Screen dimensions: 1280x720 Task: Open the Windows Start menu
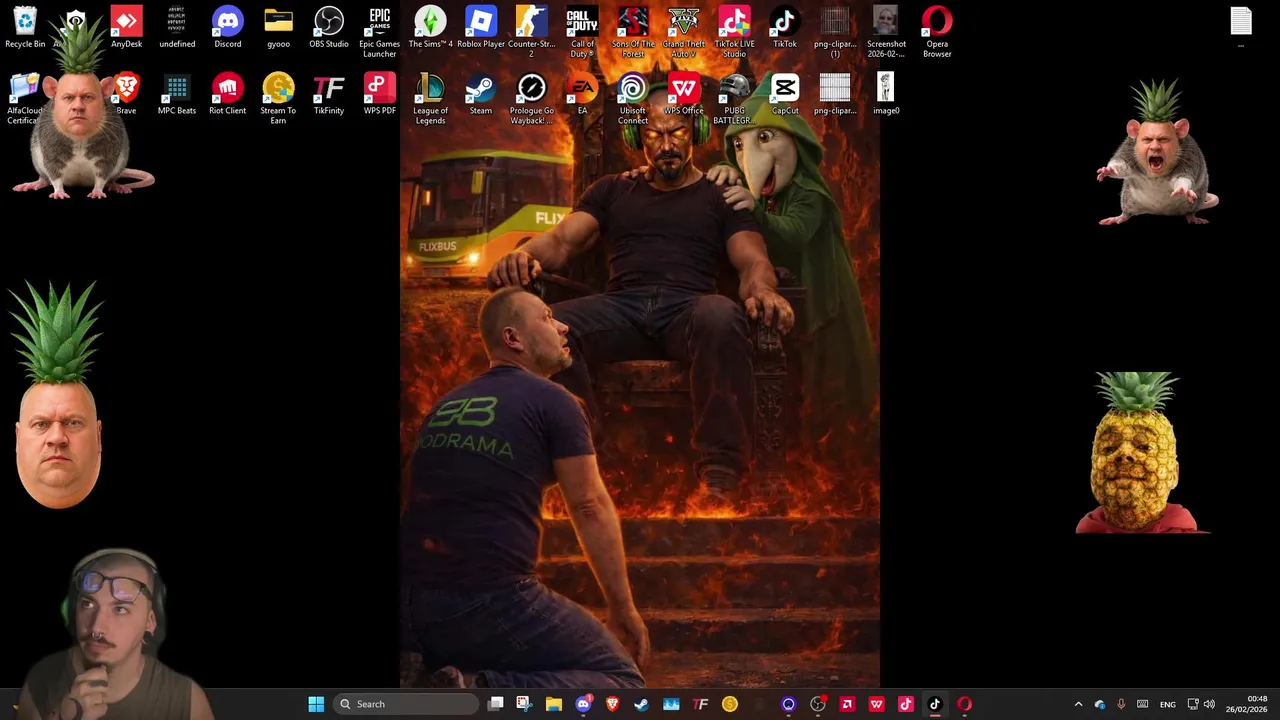(316, 704)
